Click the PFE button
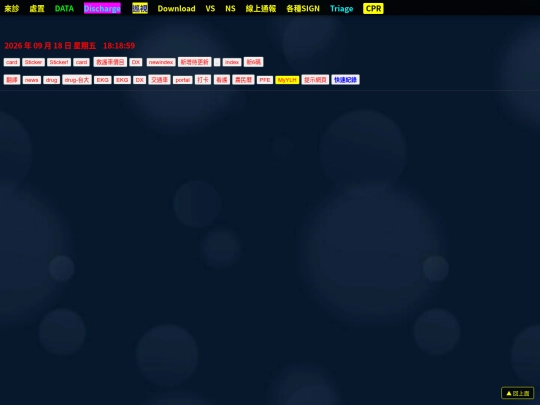Image resolution: width=540 pixels, height=405 pixels. click(x=265, y=80)
